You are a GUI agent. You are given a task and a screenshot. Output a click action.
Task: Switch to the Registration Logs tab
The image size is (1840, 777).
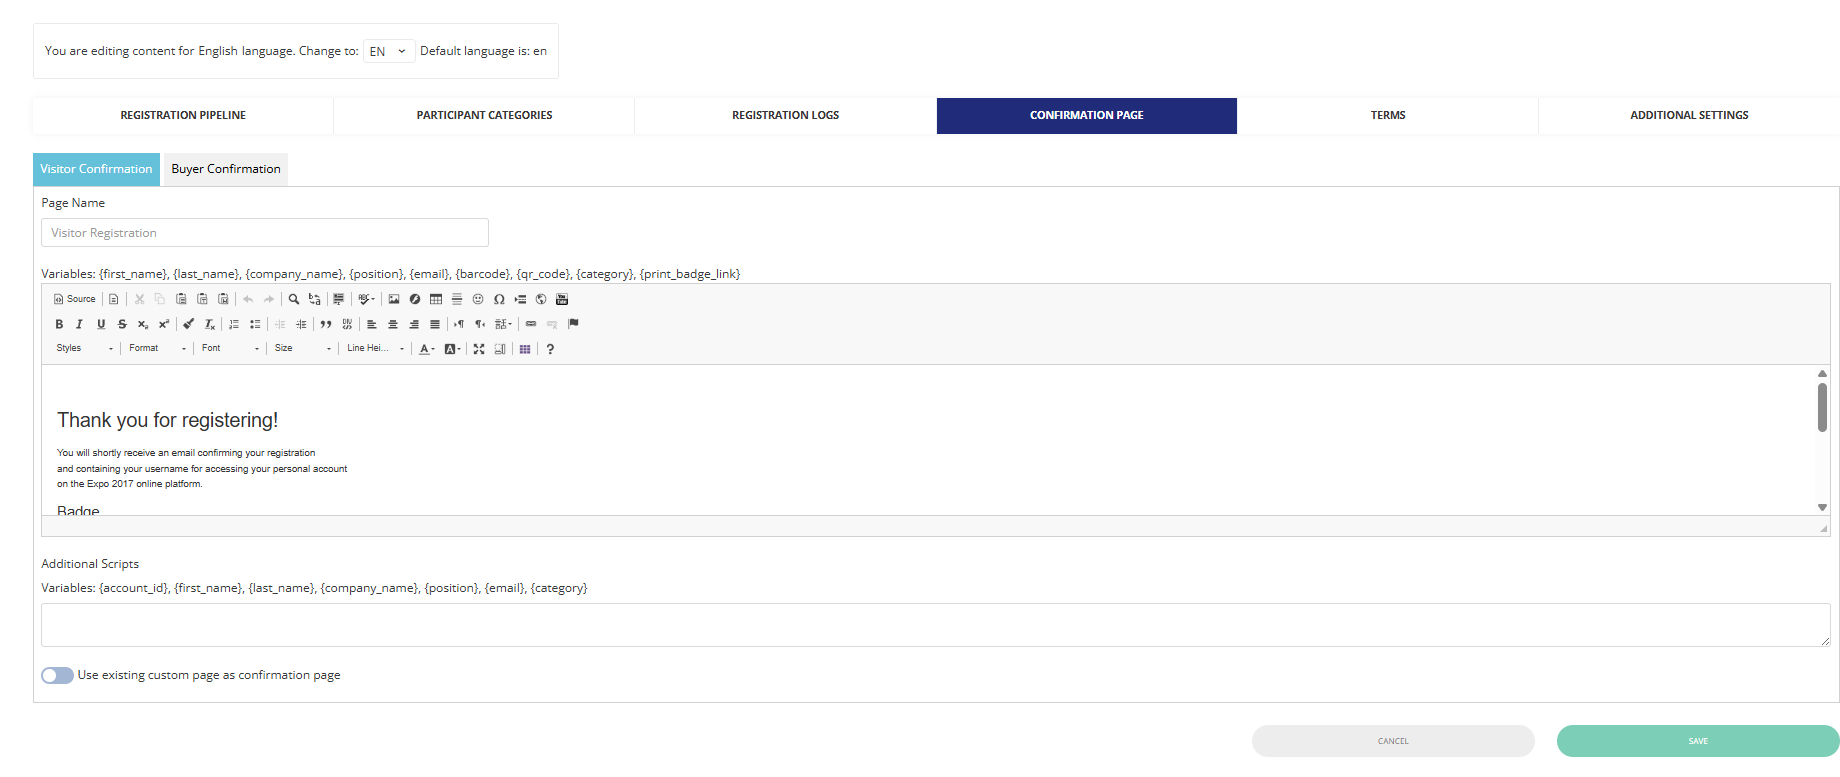(x=785, y=116)
